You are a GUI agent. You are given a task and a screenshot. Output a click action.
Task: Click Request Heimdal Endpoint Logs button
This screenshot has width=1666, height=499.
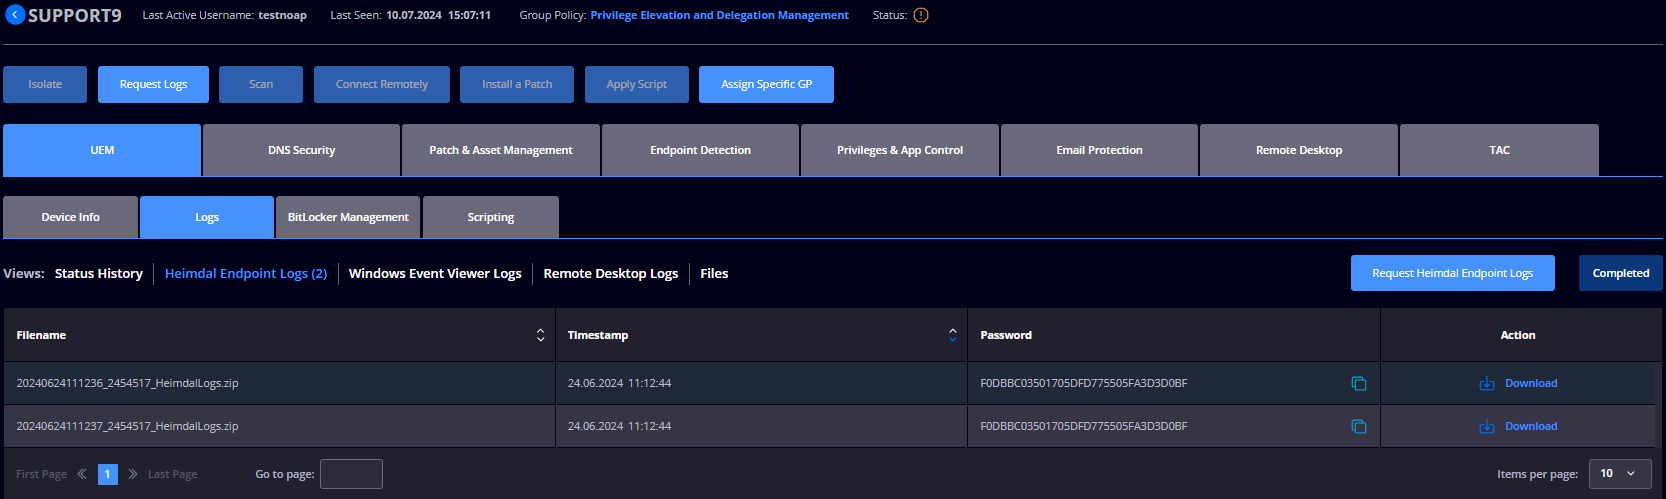pyautogui.click(x=1452, y=273)
